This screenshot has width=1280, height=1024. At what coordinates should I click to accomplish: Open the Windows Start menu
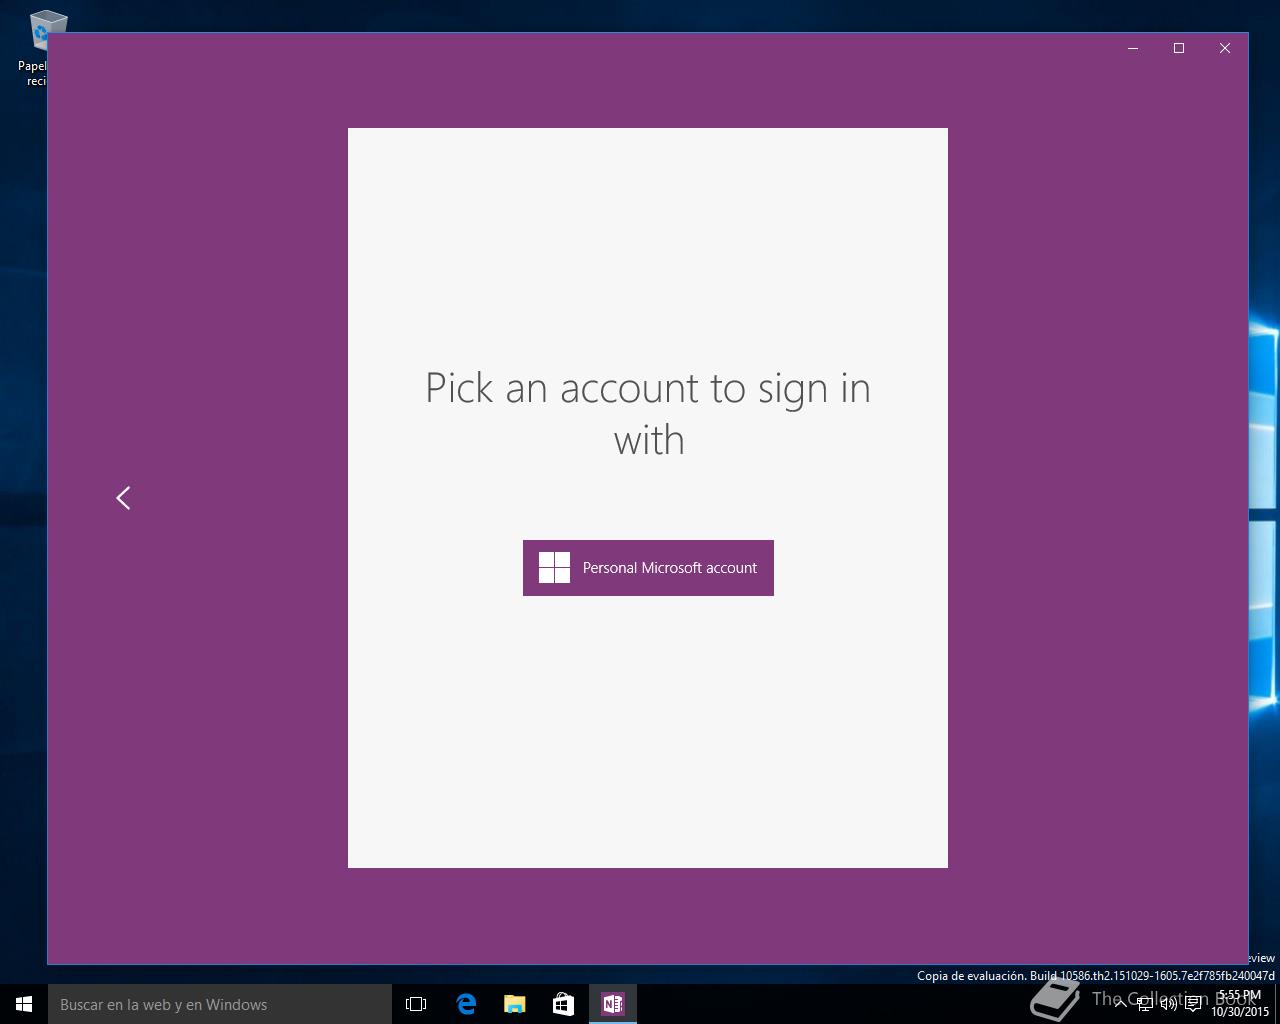pos(24,1004)
